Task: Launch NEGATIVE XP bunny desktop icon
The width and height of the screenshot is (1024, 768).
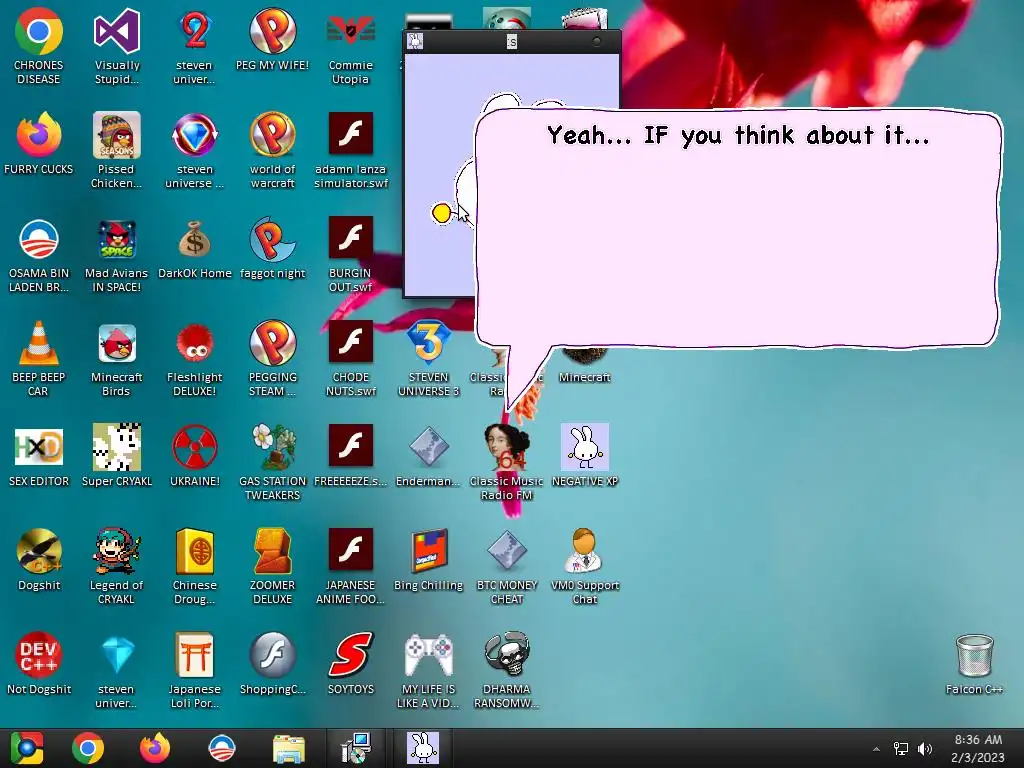Action: point(584,456)
